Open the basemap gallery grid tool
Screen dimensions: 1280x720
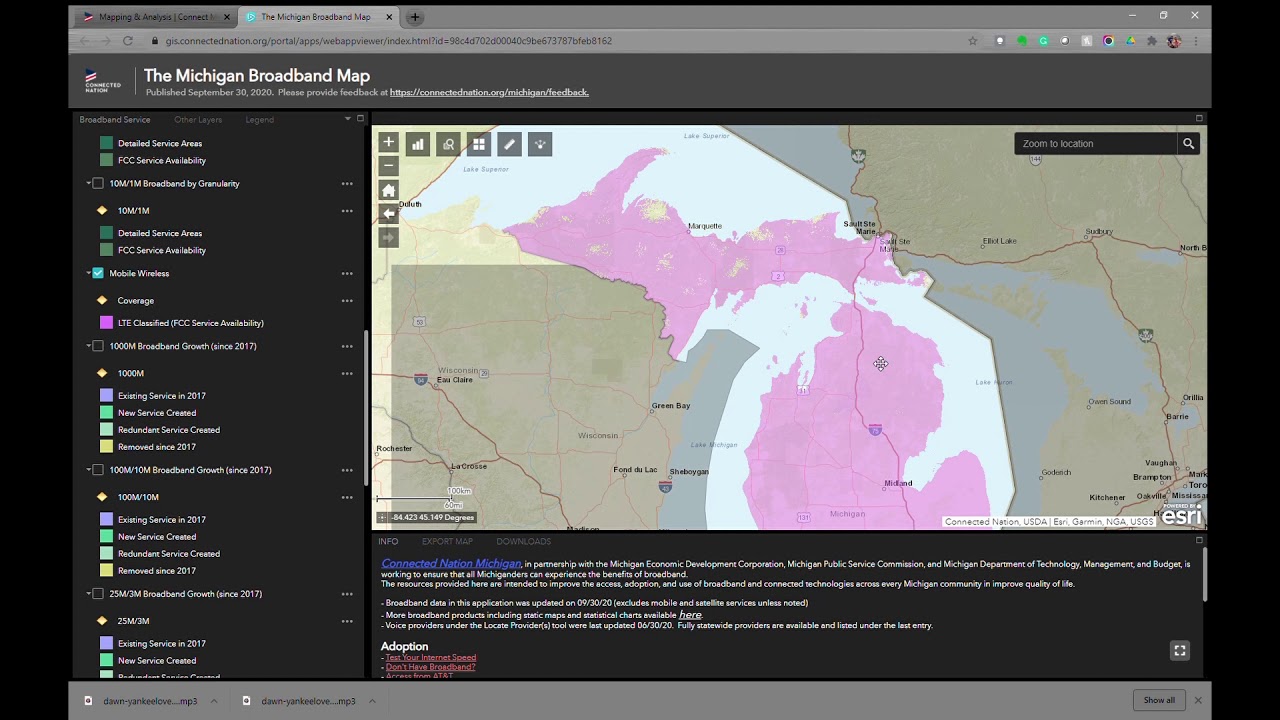click(x=479, y=144)
